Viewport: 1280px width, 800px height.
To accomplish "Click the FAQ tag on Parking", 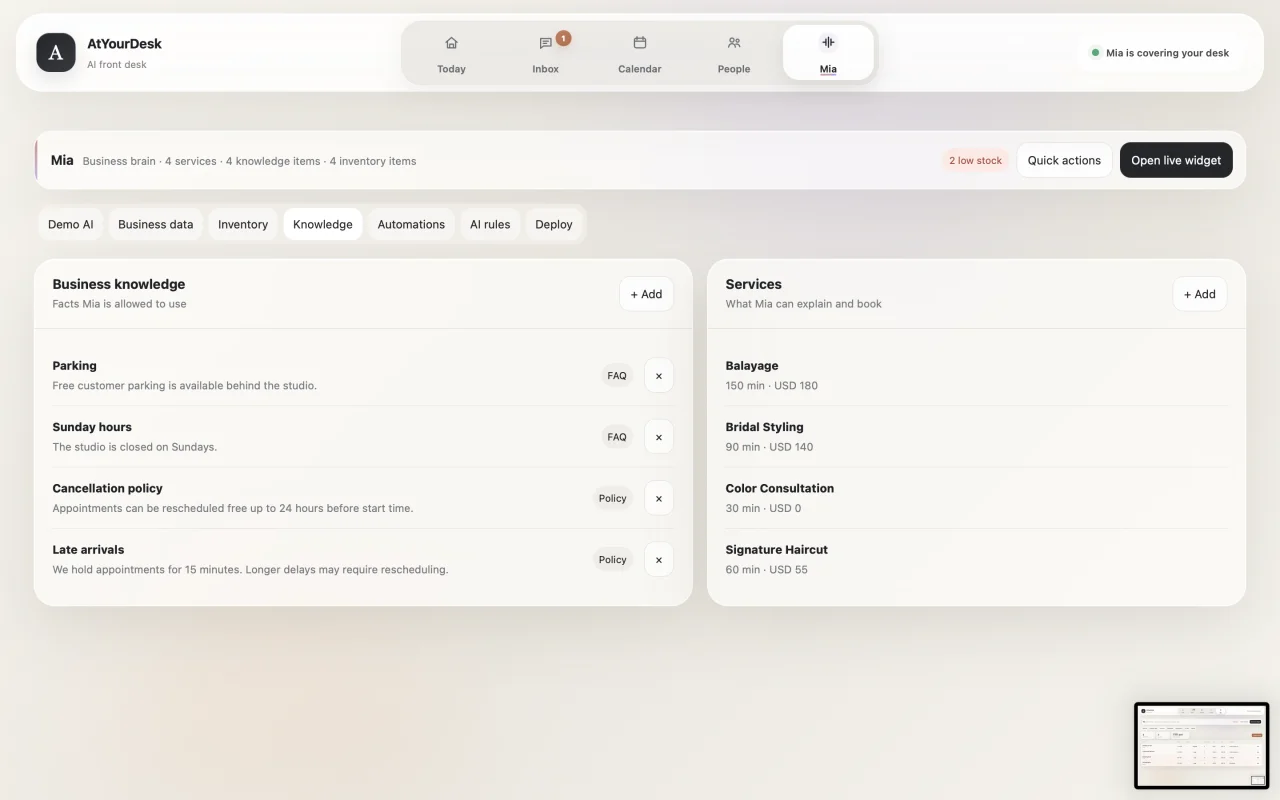I will click(617, 376).
